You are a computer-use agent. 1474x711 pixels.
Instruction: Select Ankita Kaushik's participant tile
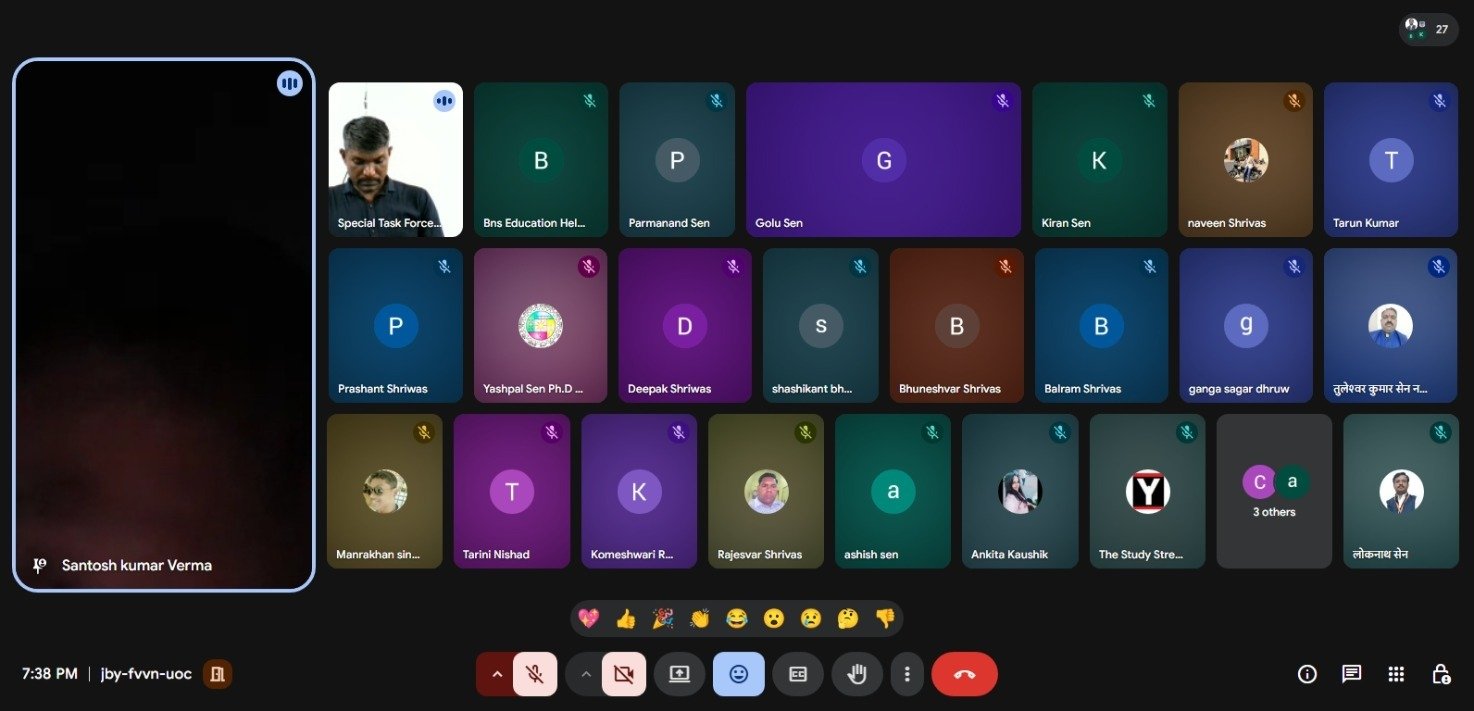[x=1019, y=492]
